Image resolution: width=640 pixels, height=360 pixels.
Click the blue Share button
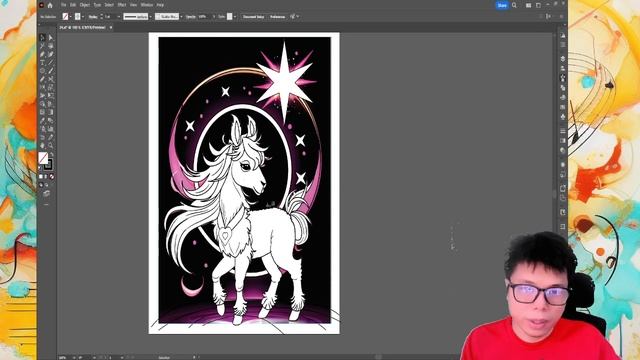[x=502, y=5]
